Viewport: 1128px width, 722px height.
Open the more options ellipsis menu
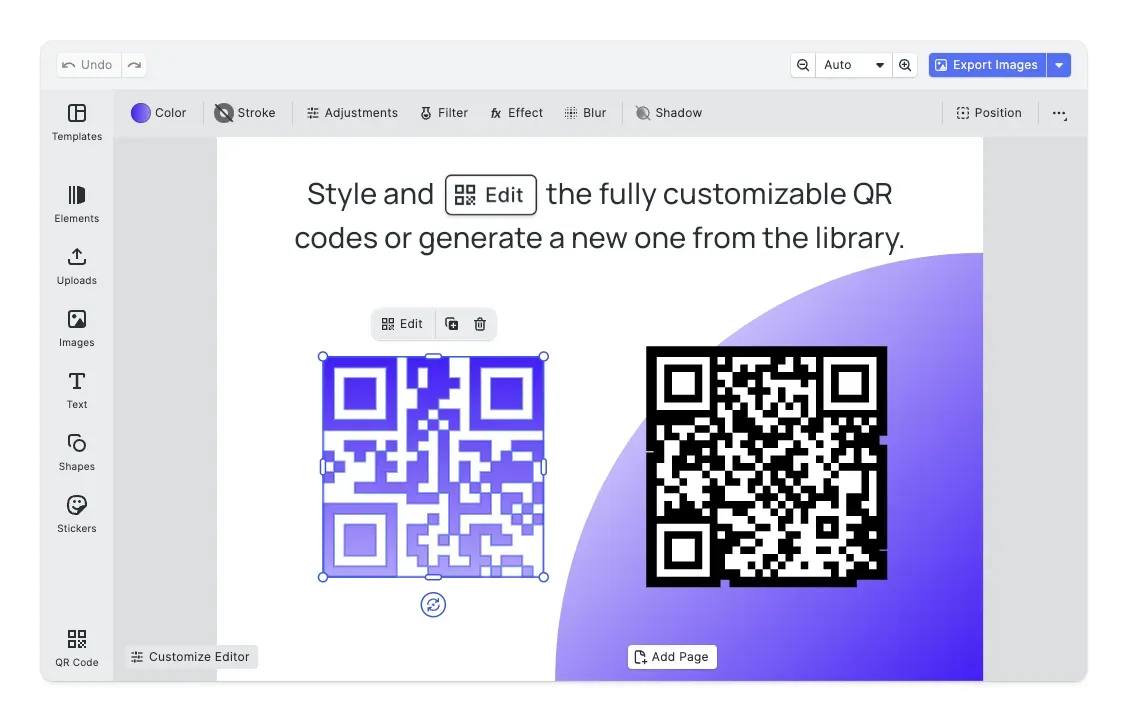pyautogui.click(x=1059, y=114)
